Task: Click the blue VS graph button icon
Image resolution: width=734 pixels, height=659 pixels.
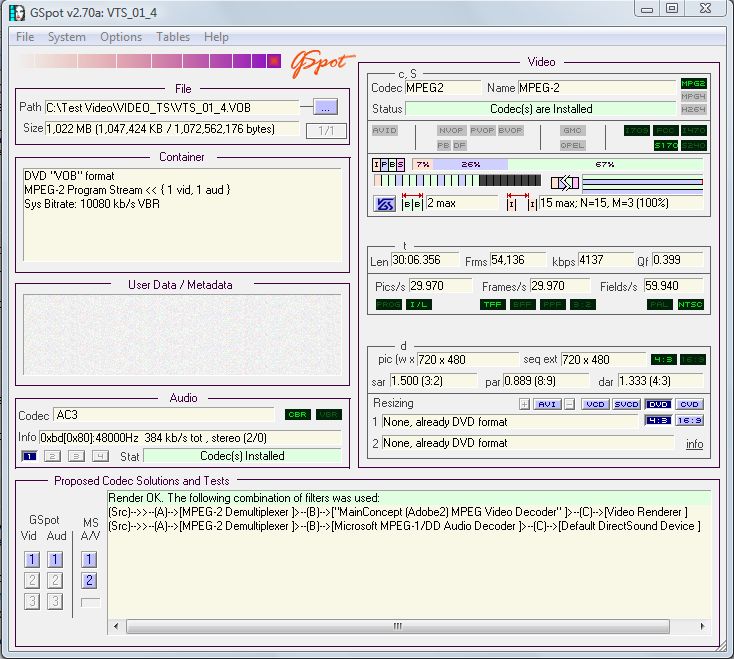Action: [x=385, y=204]
